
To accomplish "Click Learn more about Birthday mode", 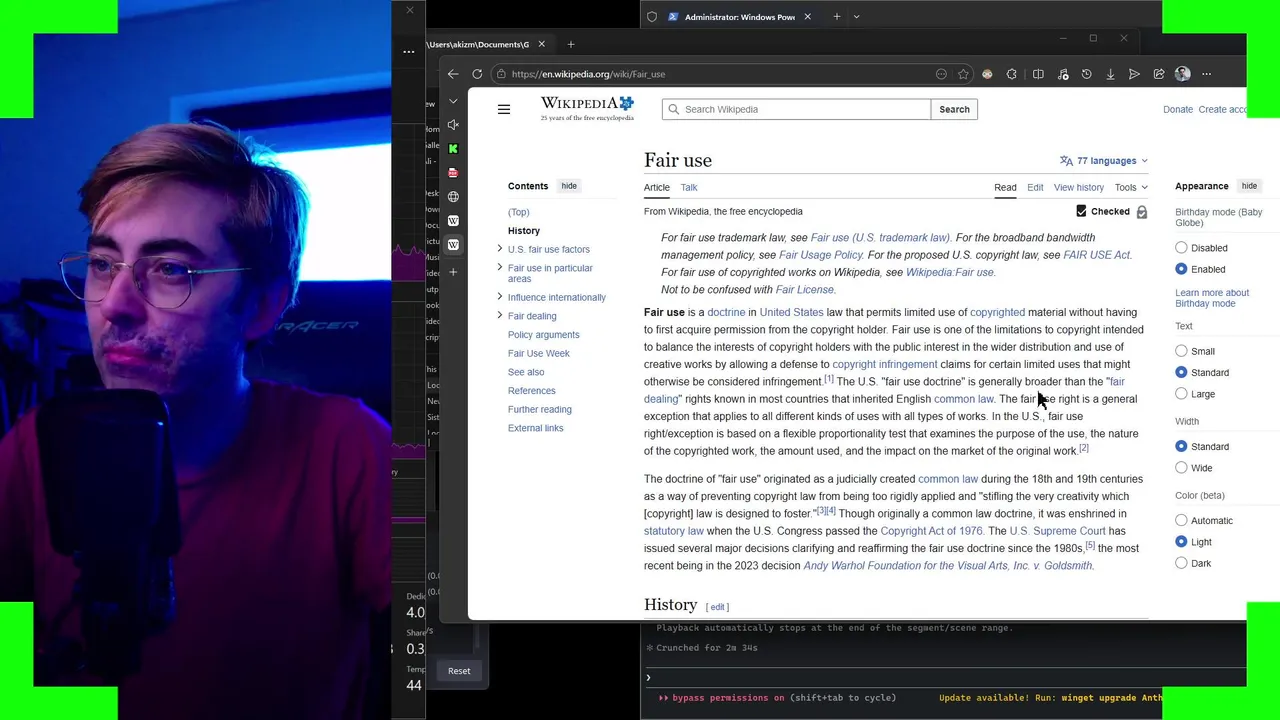I will (1212, 298).
